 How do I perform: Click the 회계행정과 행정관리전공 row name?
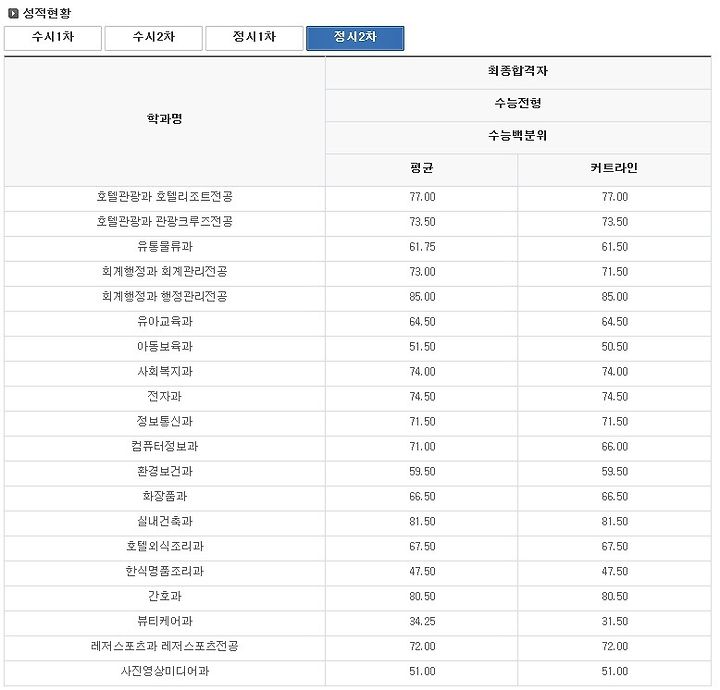(164, 297)
